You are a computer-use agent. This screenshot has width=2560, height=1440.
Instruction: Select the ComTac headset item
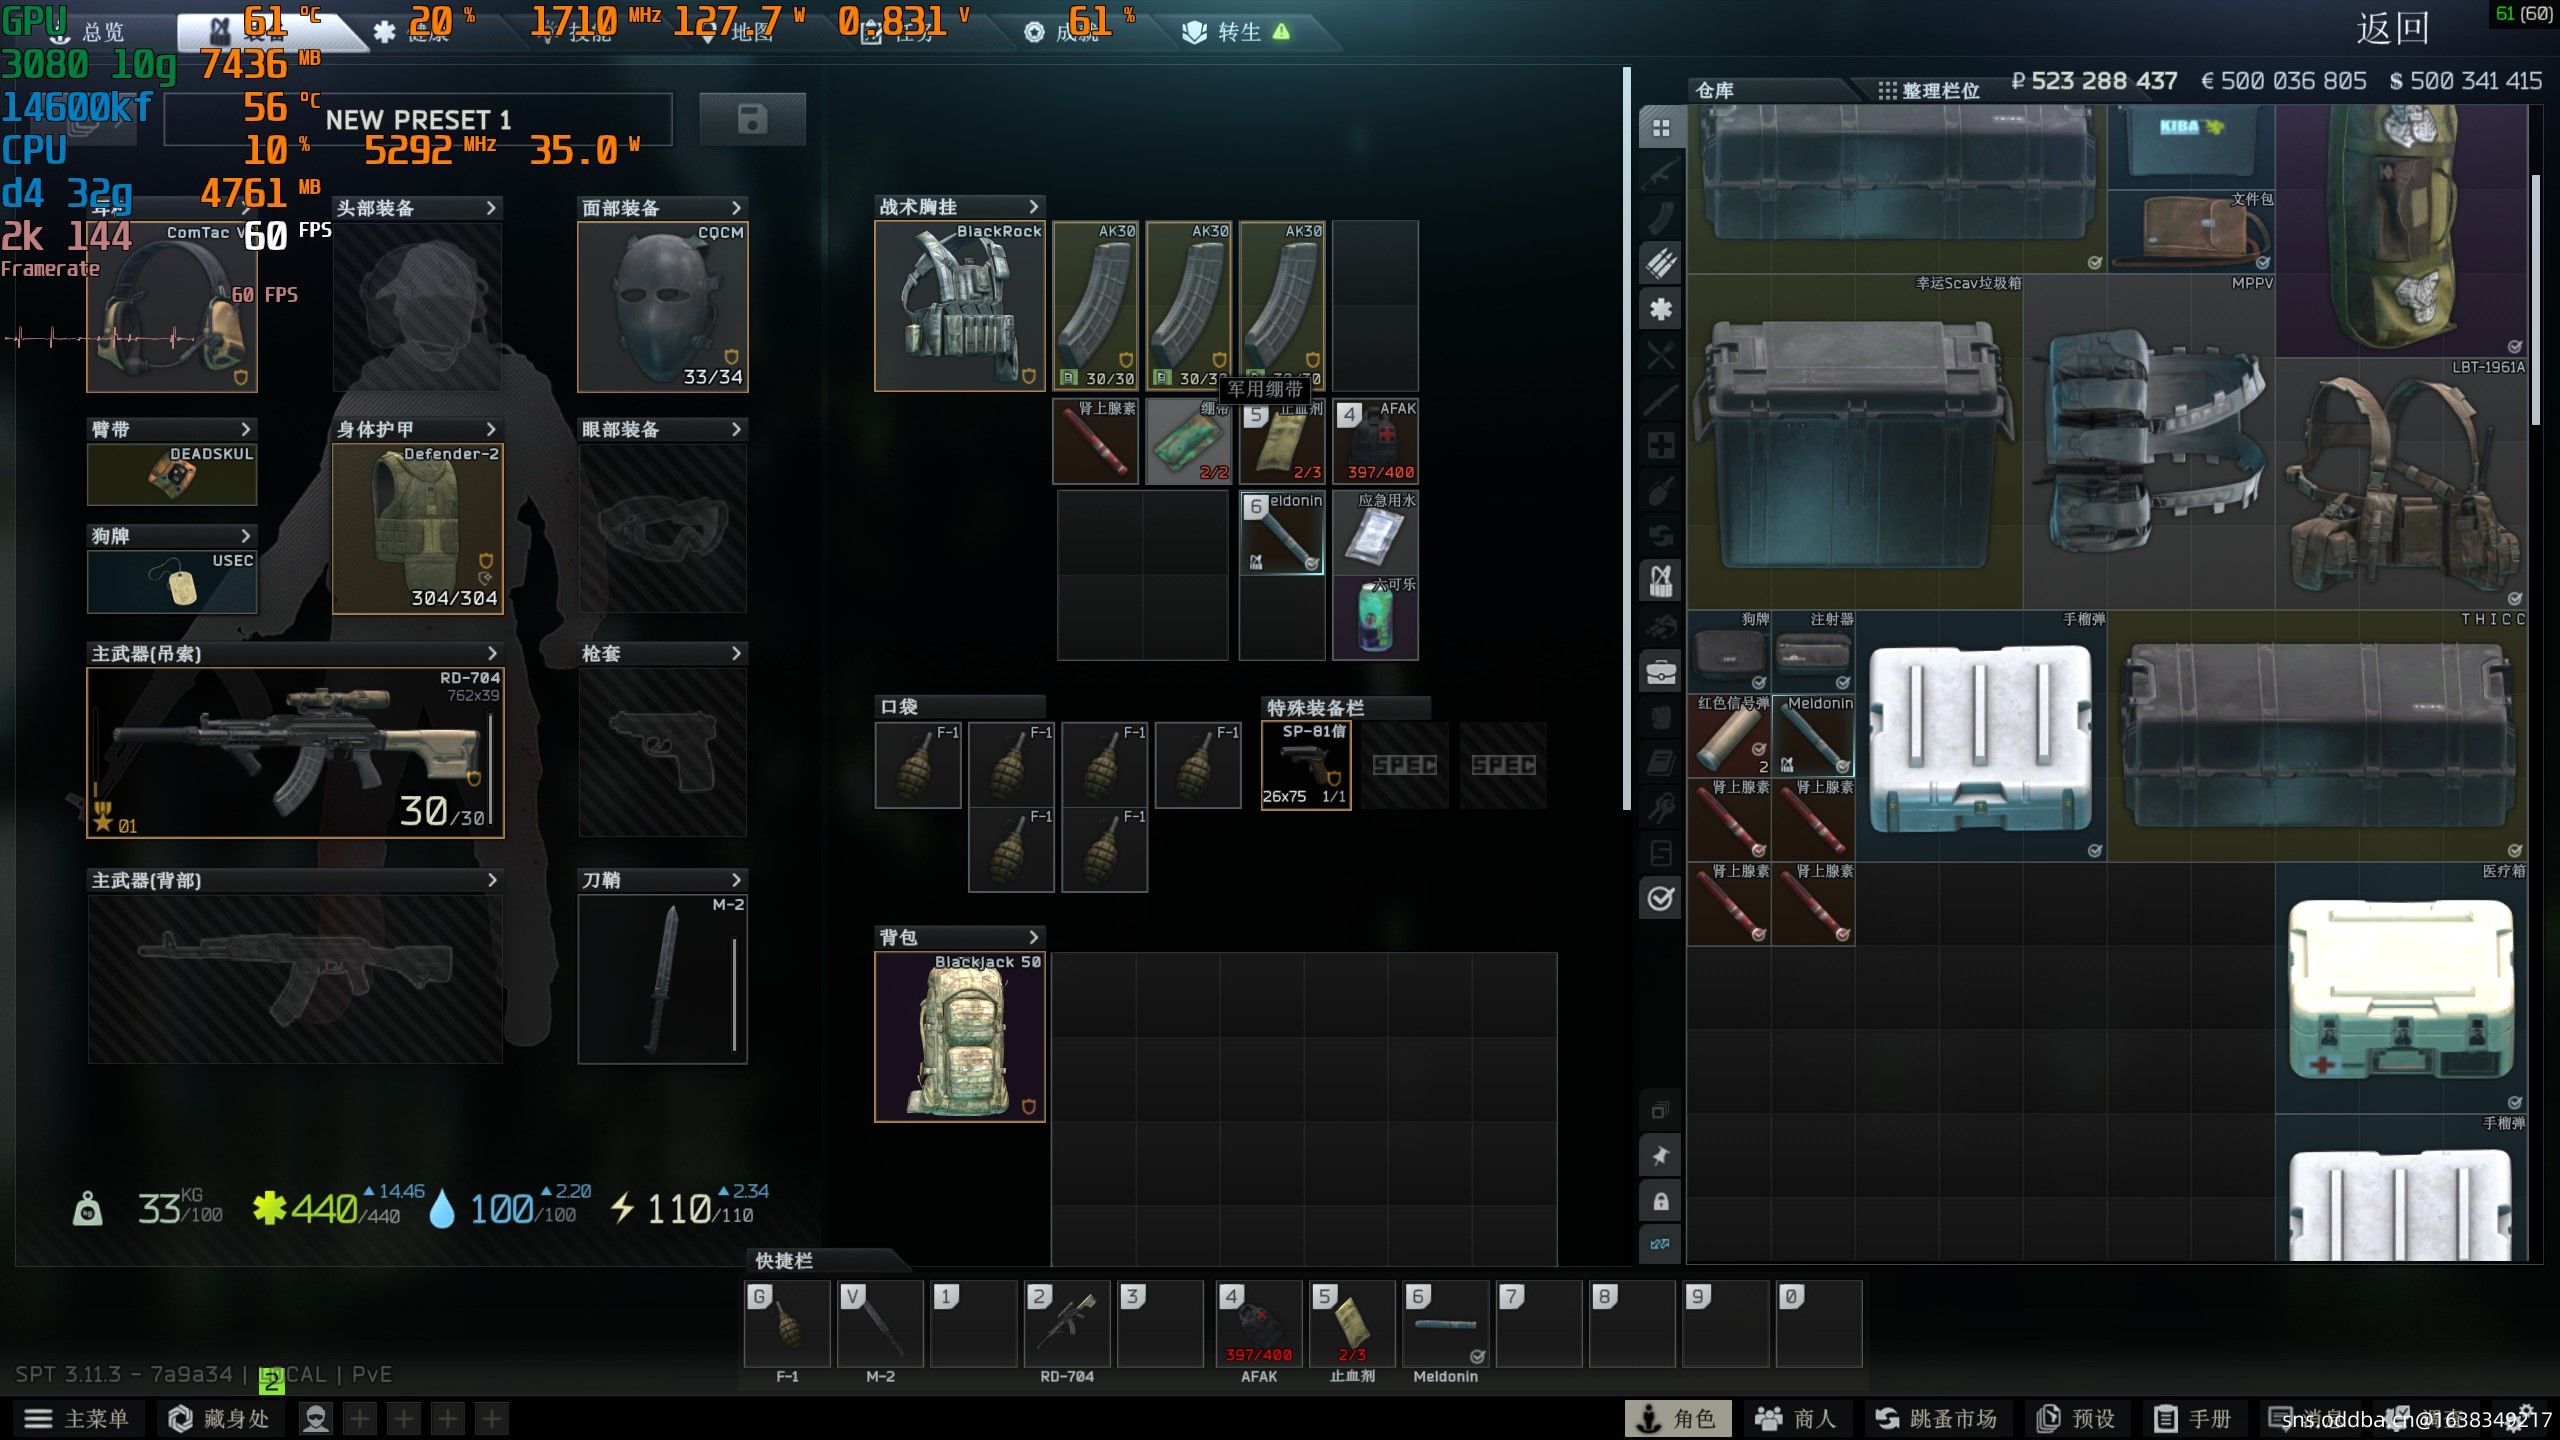click(172, 307)
